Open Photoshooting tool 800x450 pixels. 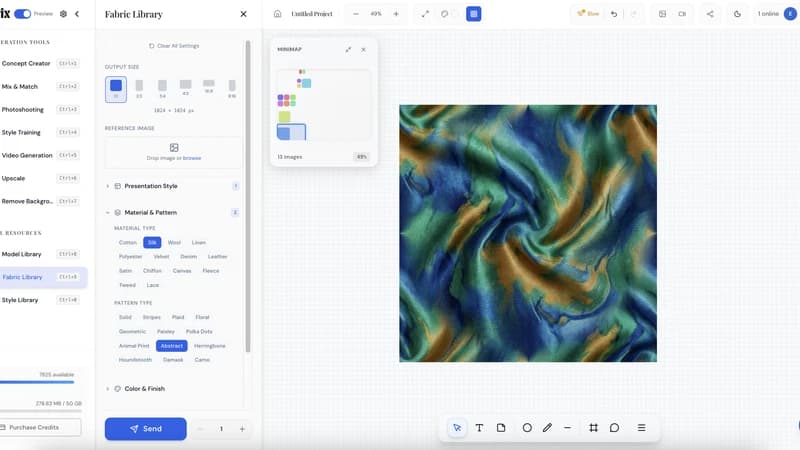click(x=40, y=109)
